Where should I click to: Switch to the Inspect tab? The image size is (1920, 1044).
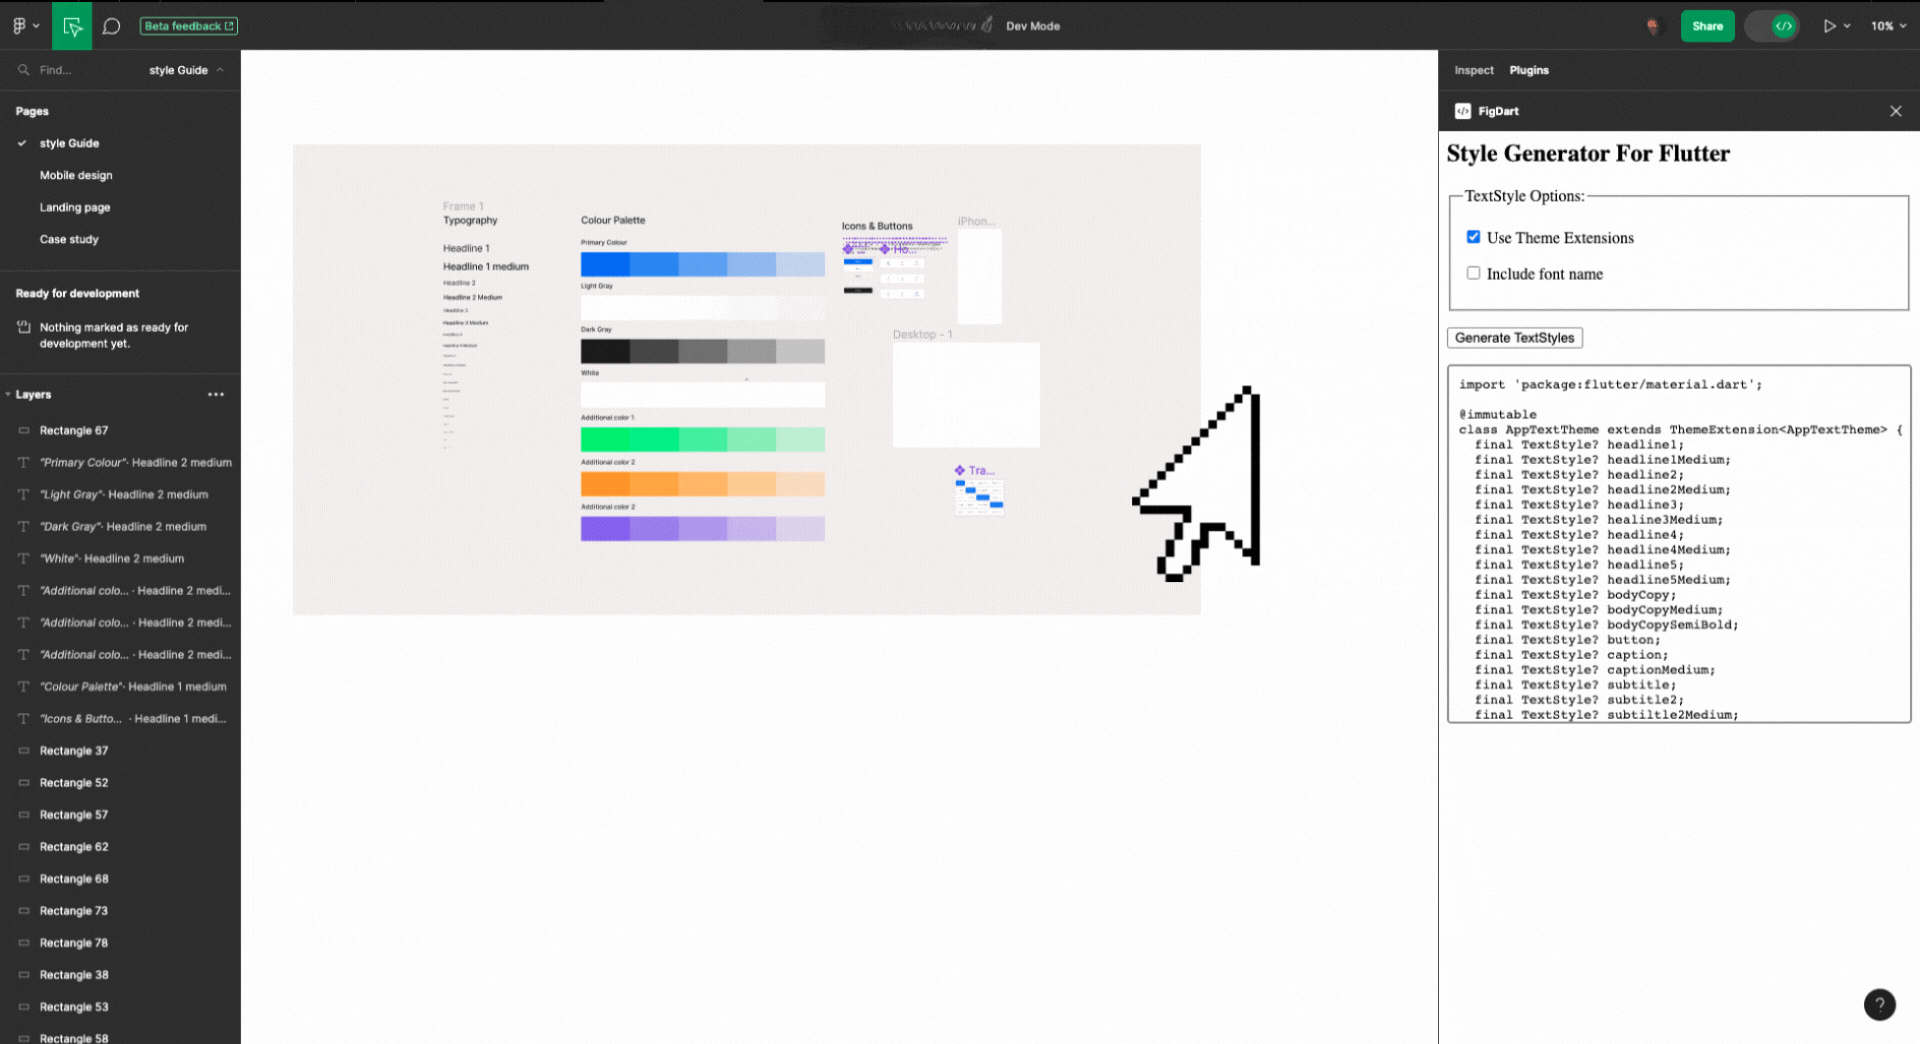tap(1473, 70)
